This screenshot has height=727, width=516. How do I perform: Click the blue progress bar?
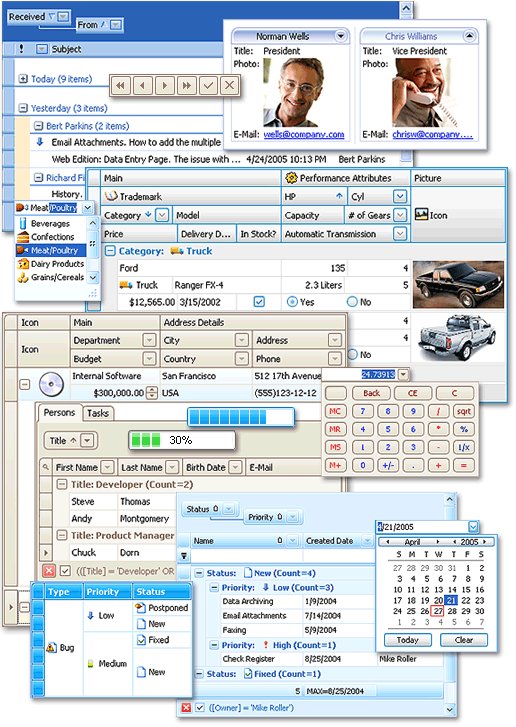pyautogui.click(x=241, y=417)
